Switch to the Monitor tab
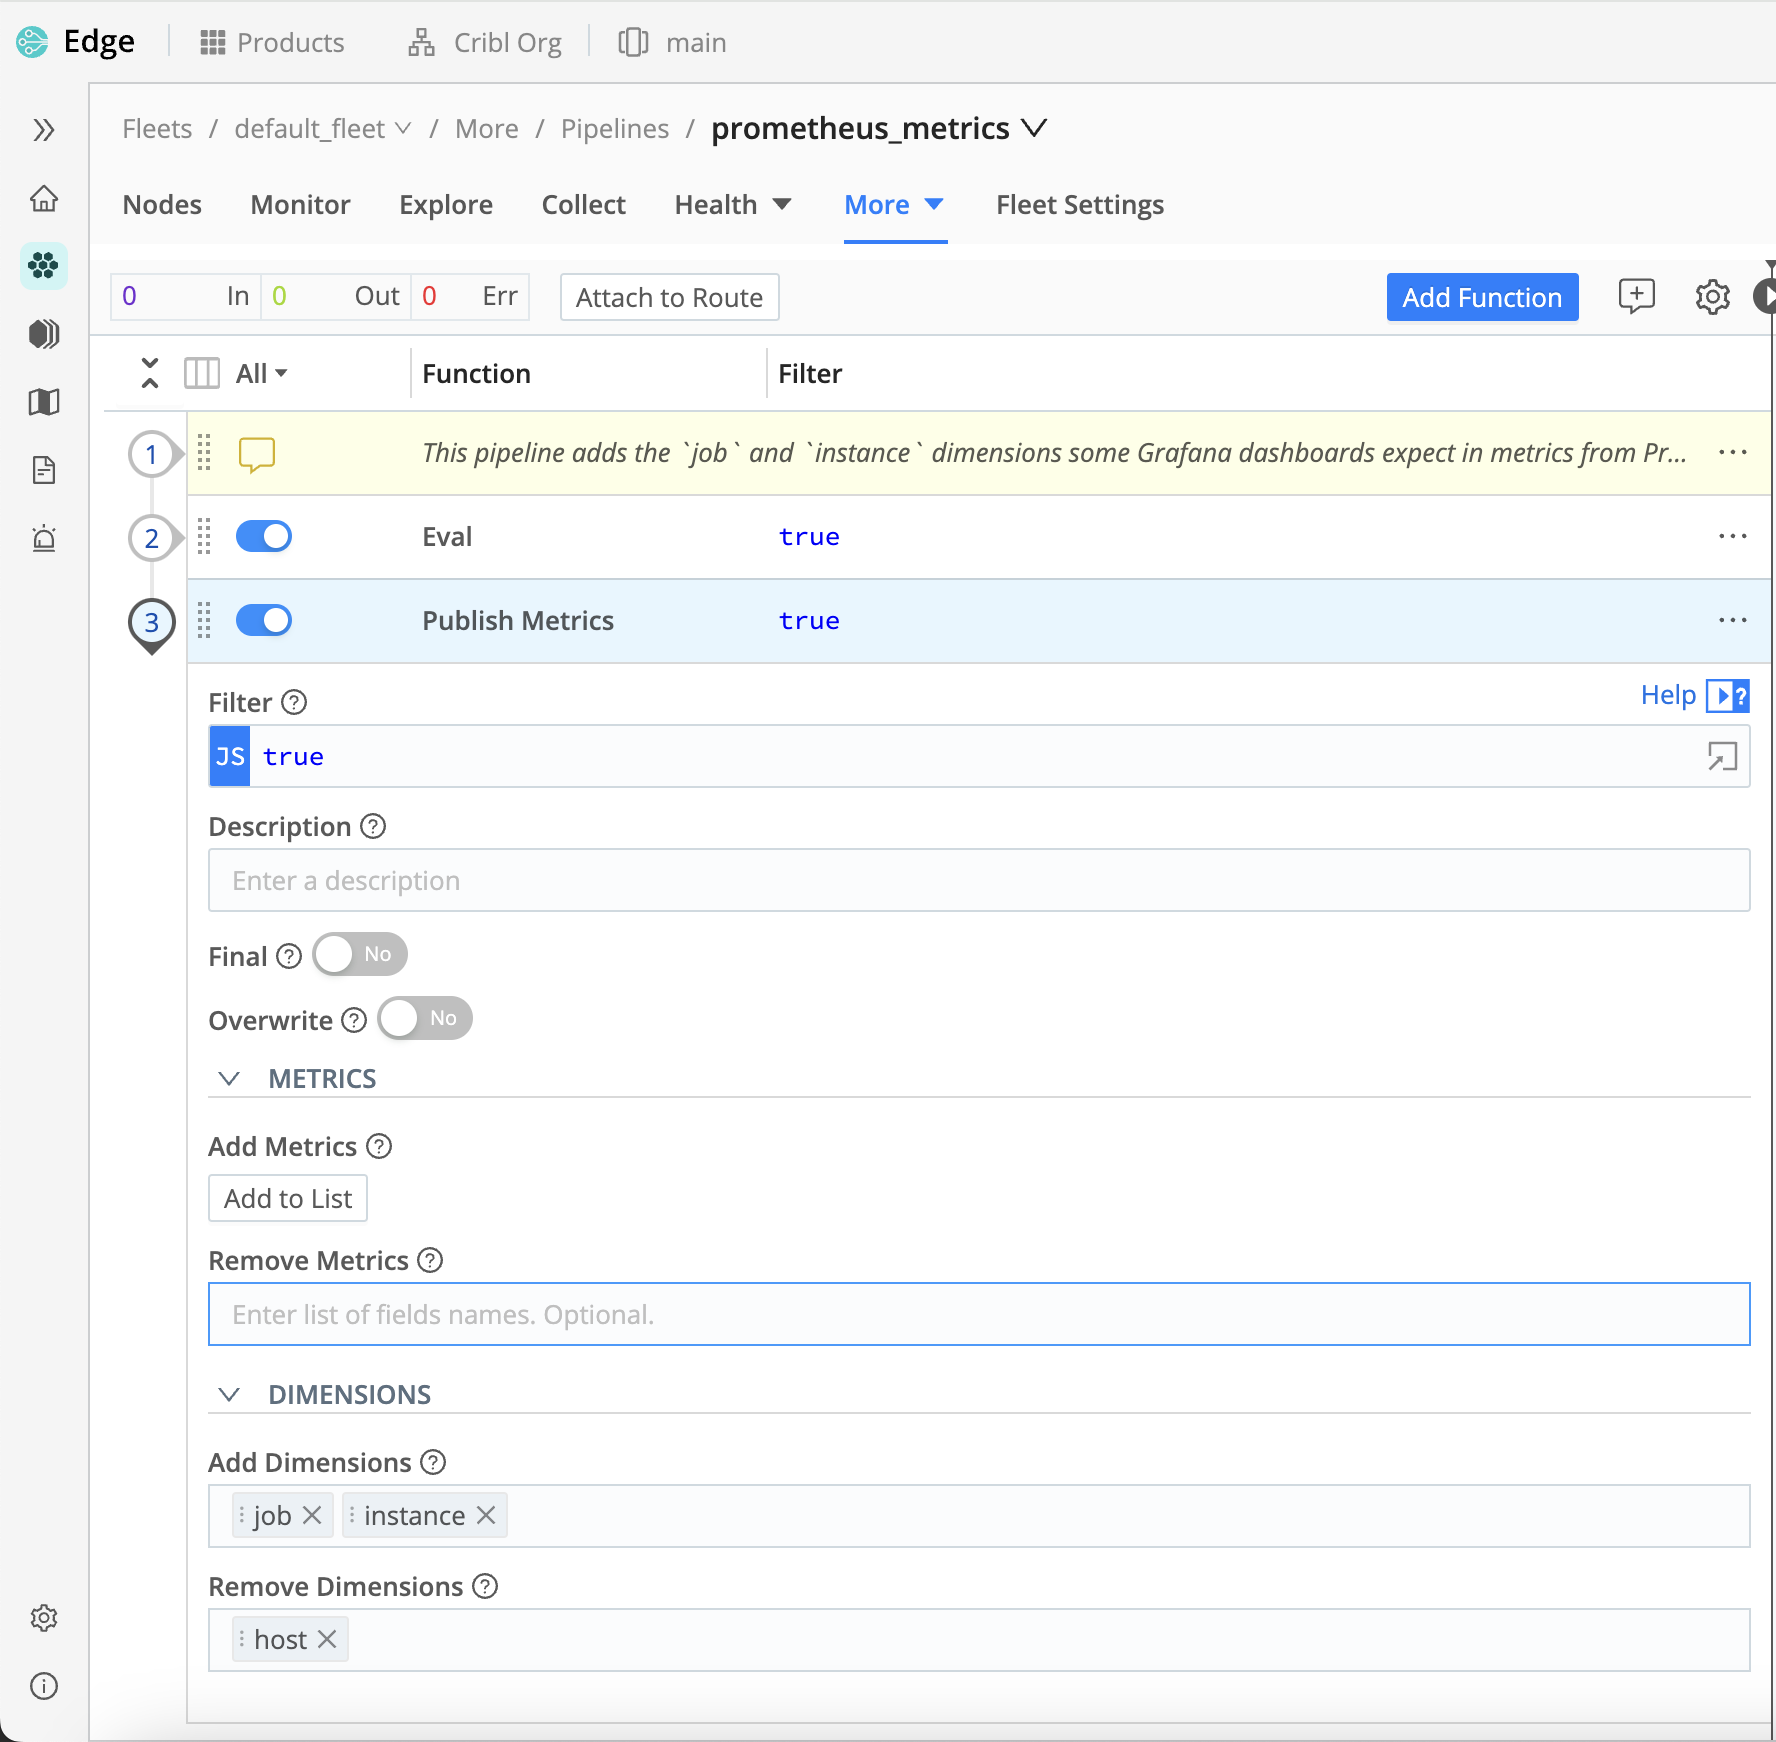The height and width of the screenshot is (1742, 1776). click(300, 205)
